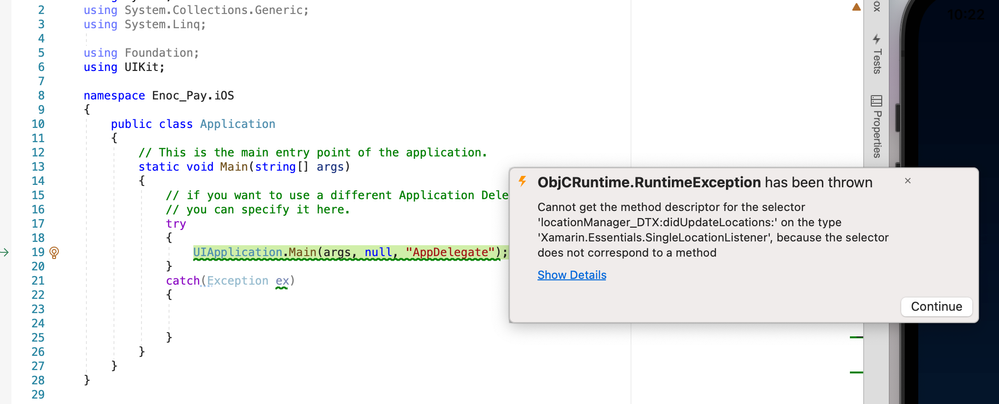Click the orange warning triangle above the scrollbar

point(856,7)
